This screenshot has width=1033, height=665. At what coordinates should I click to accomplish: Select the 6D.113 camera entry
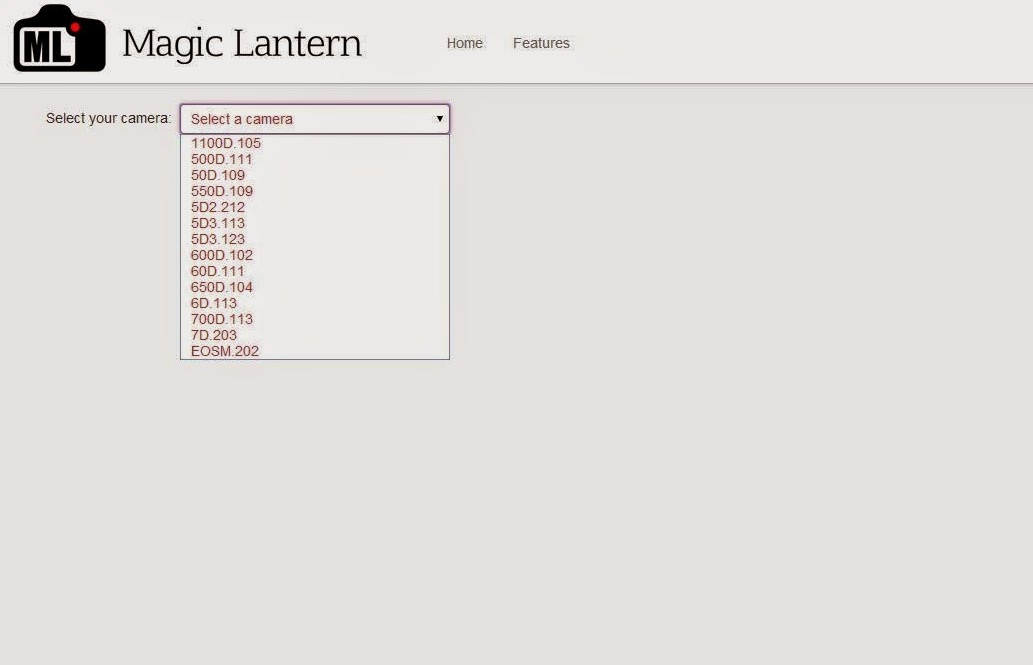(315, 303)
